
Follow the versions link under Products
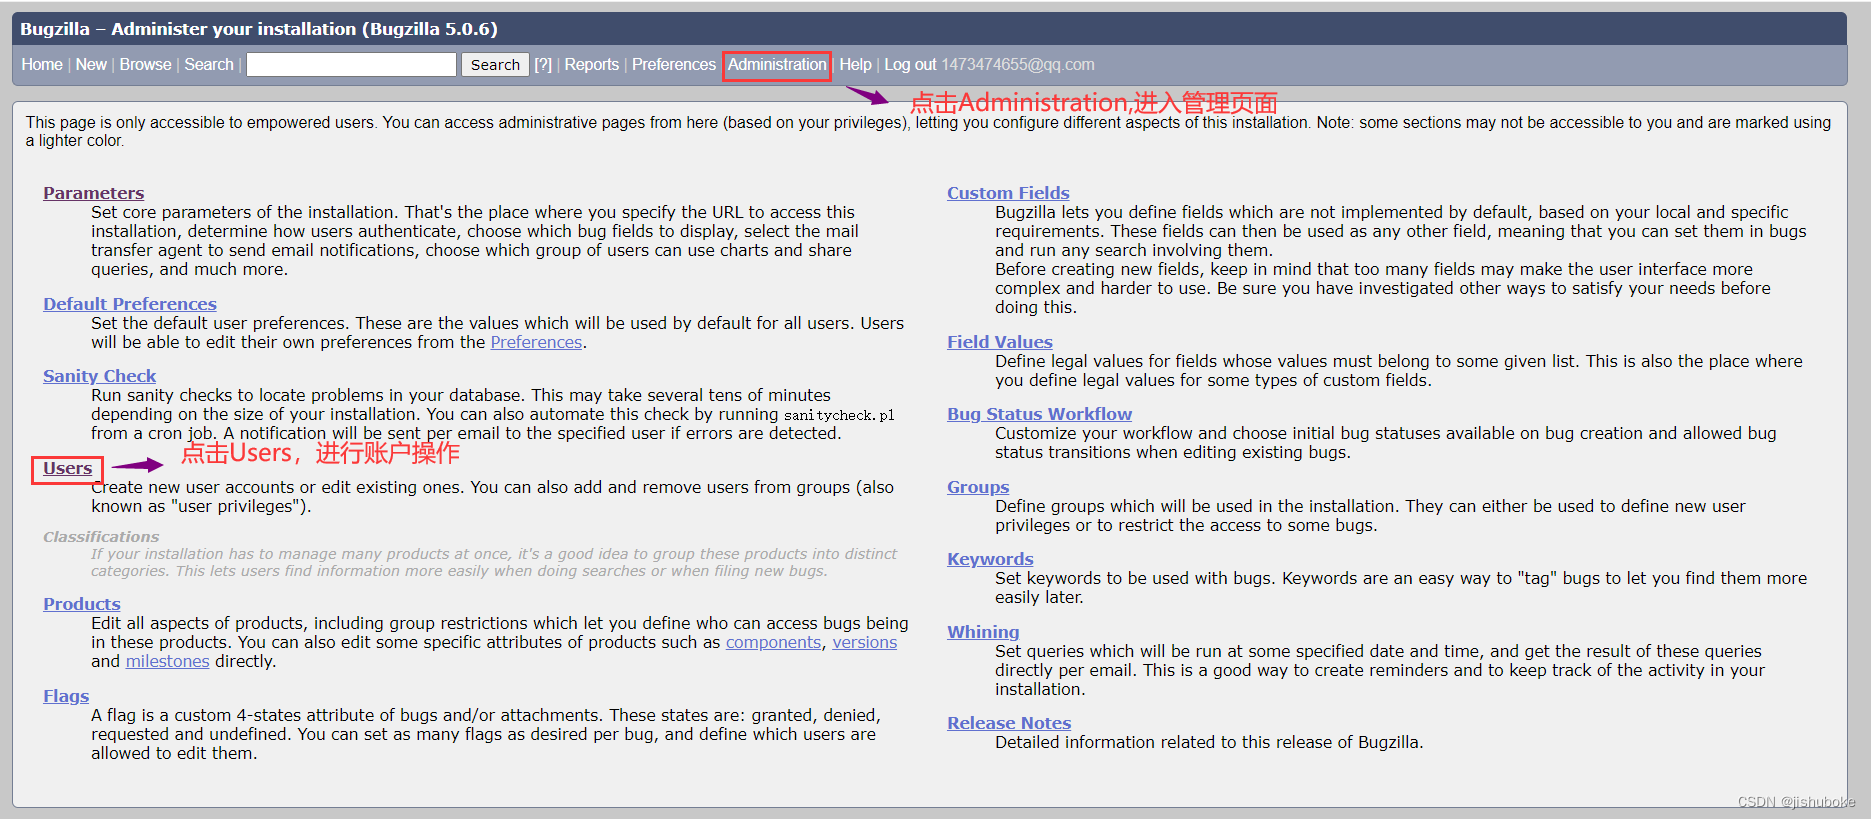[x=865, y=642]
